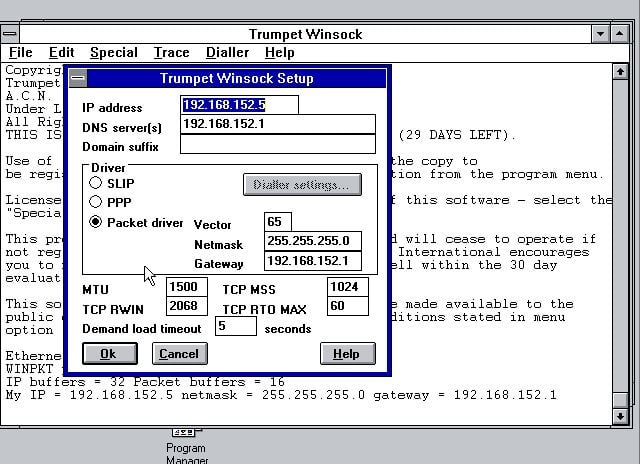Click the Vector field showing 65

tap(278, 222)
